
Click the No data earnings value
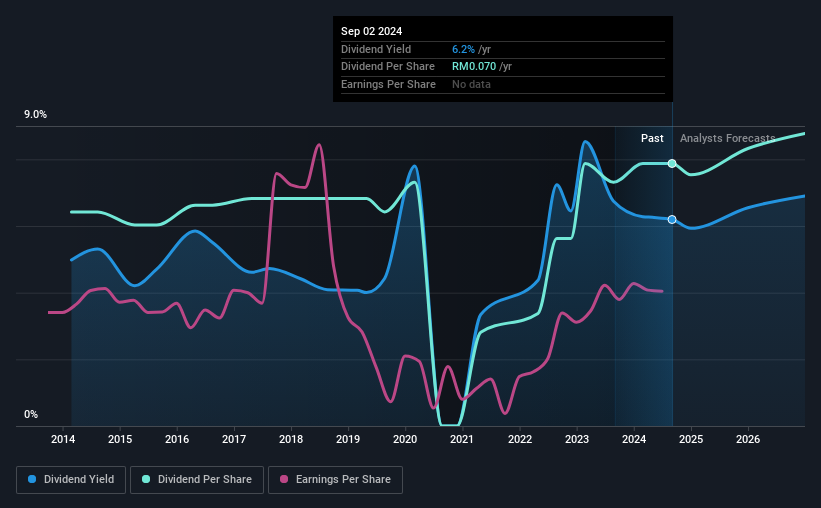click(x=471, y=84)
